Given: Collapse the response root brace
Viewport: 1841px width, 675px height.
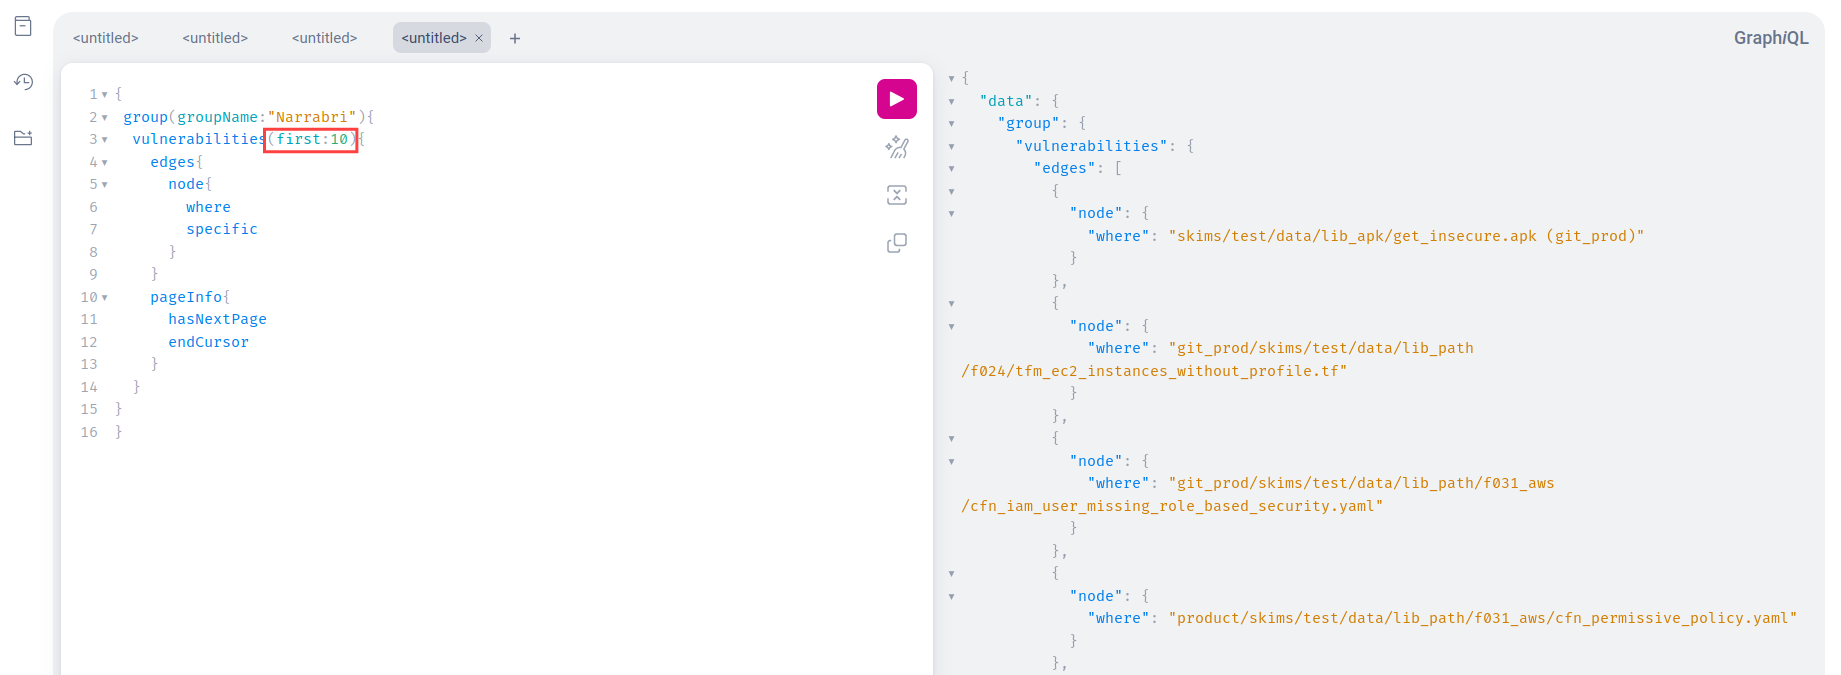Looking at the screenshot, I should click(x=951, y=78).
